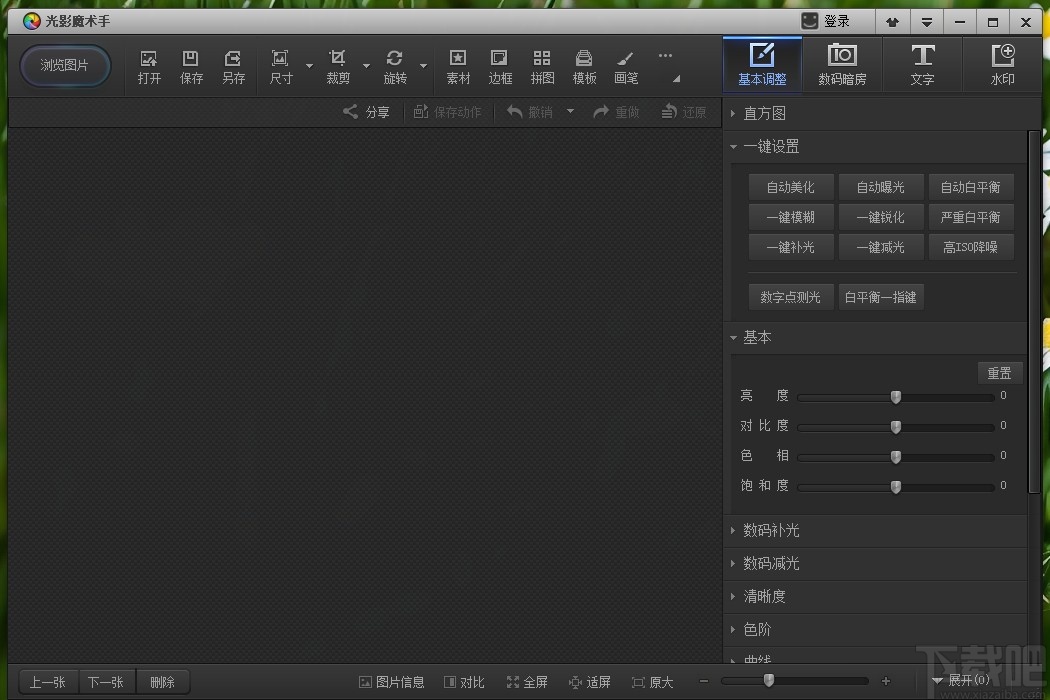Click the 还原 restore button
This screenshot has width=1050, height=700.
[x=684, y=112]
